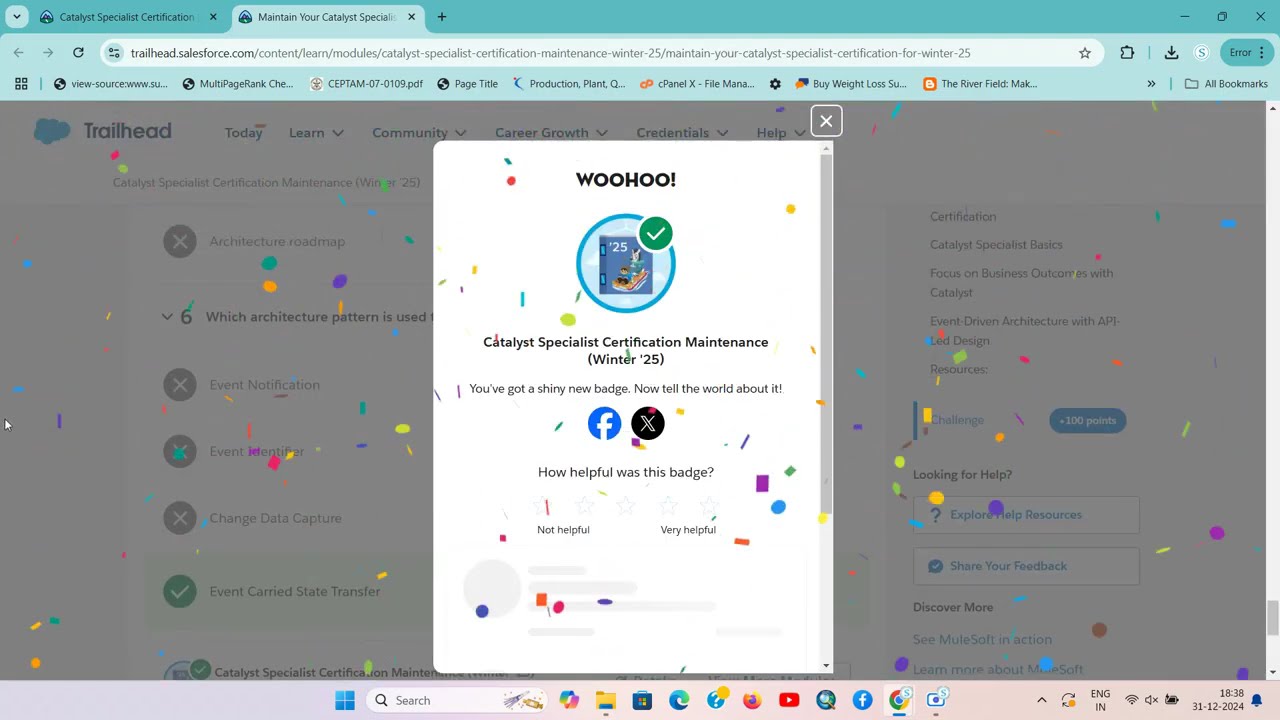Click the +100 points badge
The height and width of the screenshot is (720, 1280).
(1087, 420)
